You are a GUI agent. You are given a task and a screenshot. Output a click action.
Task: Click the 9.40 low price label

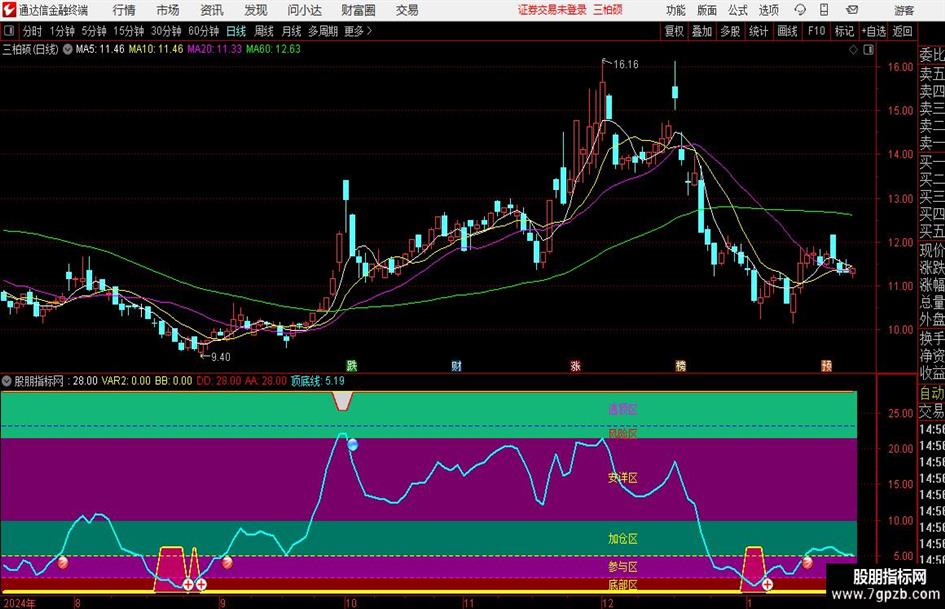220,357
